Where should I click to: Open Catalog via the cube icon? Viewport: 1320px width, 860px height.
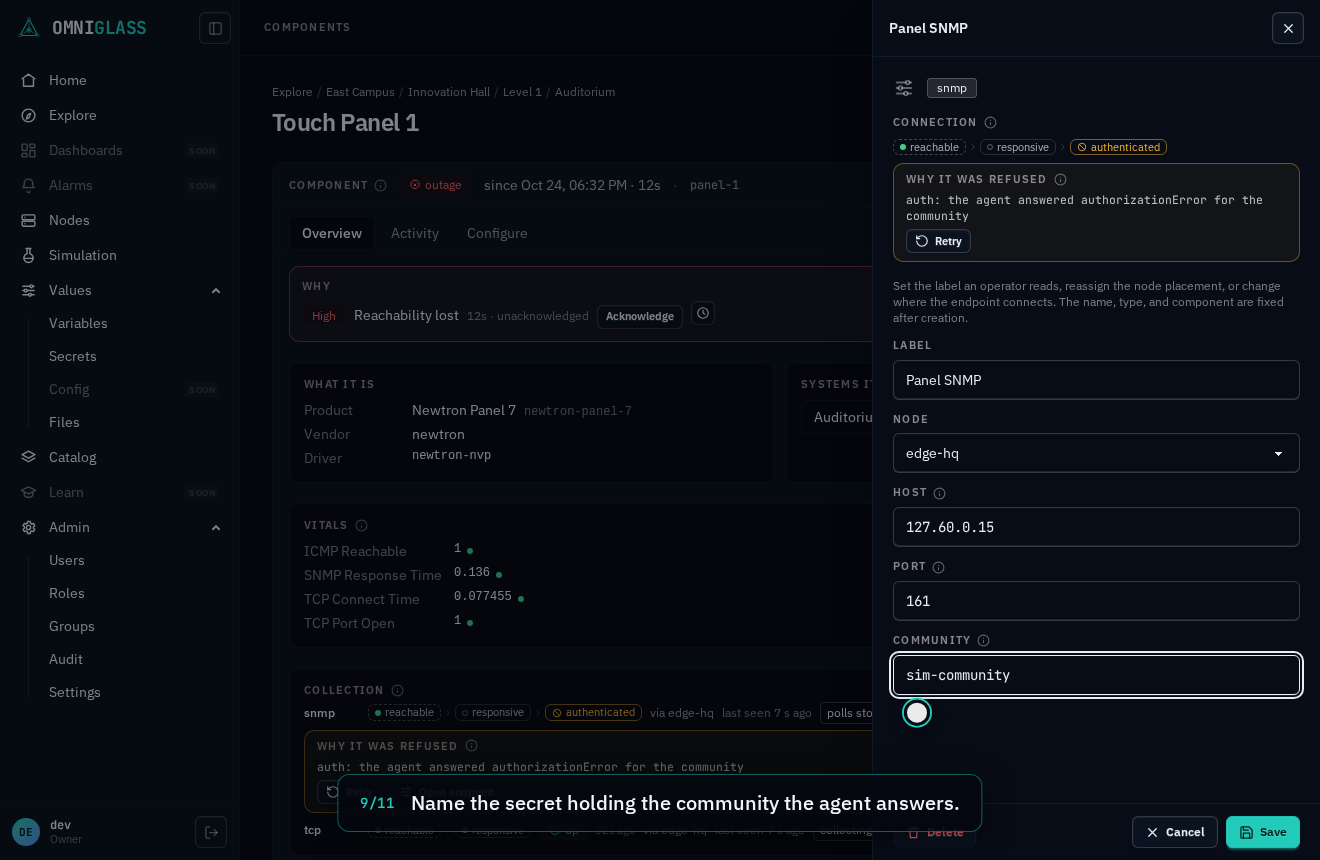click(29, 457)
